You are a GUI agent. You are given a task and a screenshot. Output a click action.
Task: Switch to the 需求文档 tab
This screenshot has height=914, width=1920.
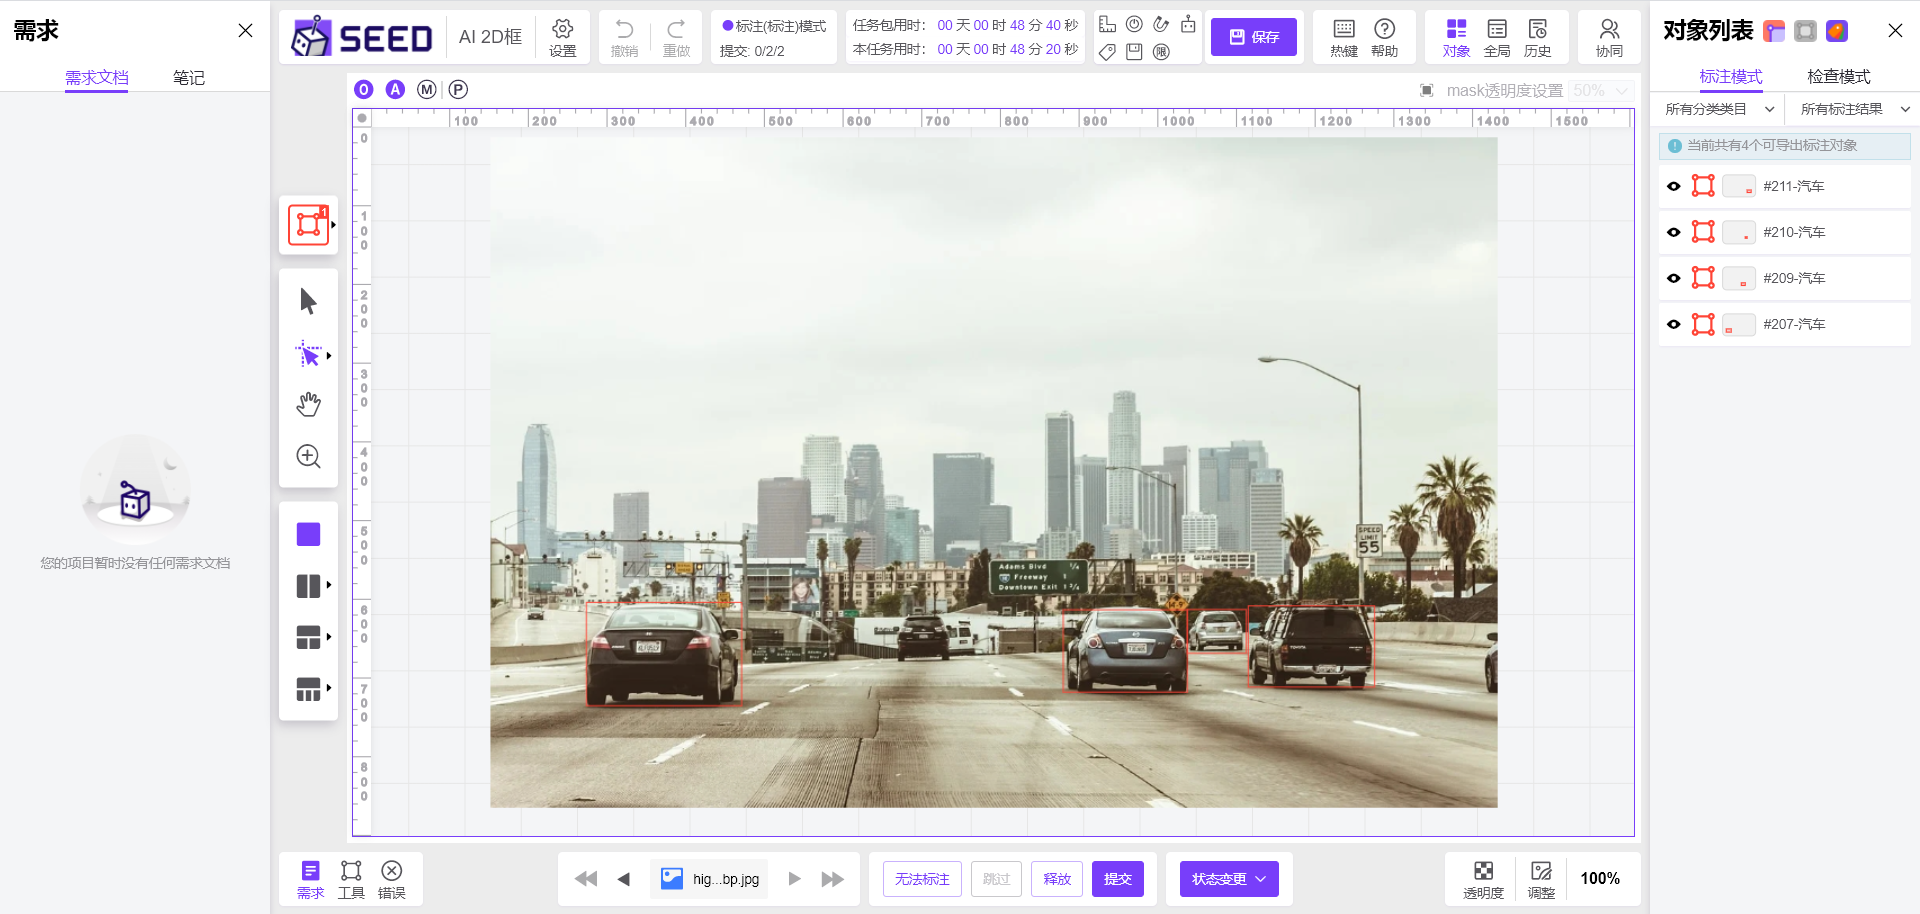[97, 77]
